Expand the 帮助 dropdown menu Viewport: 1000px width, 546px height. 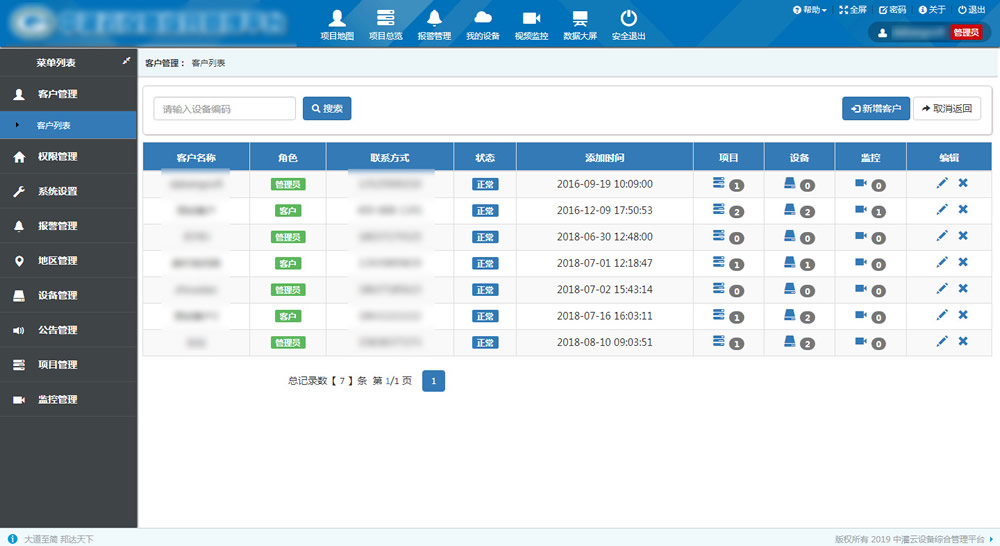[810, 9]
